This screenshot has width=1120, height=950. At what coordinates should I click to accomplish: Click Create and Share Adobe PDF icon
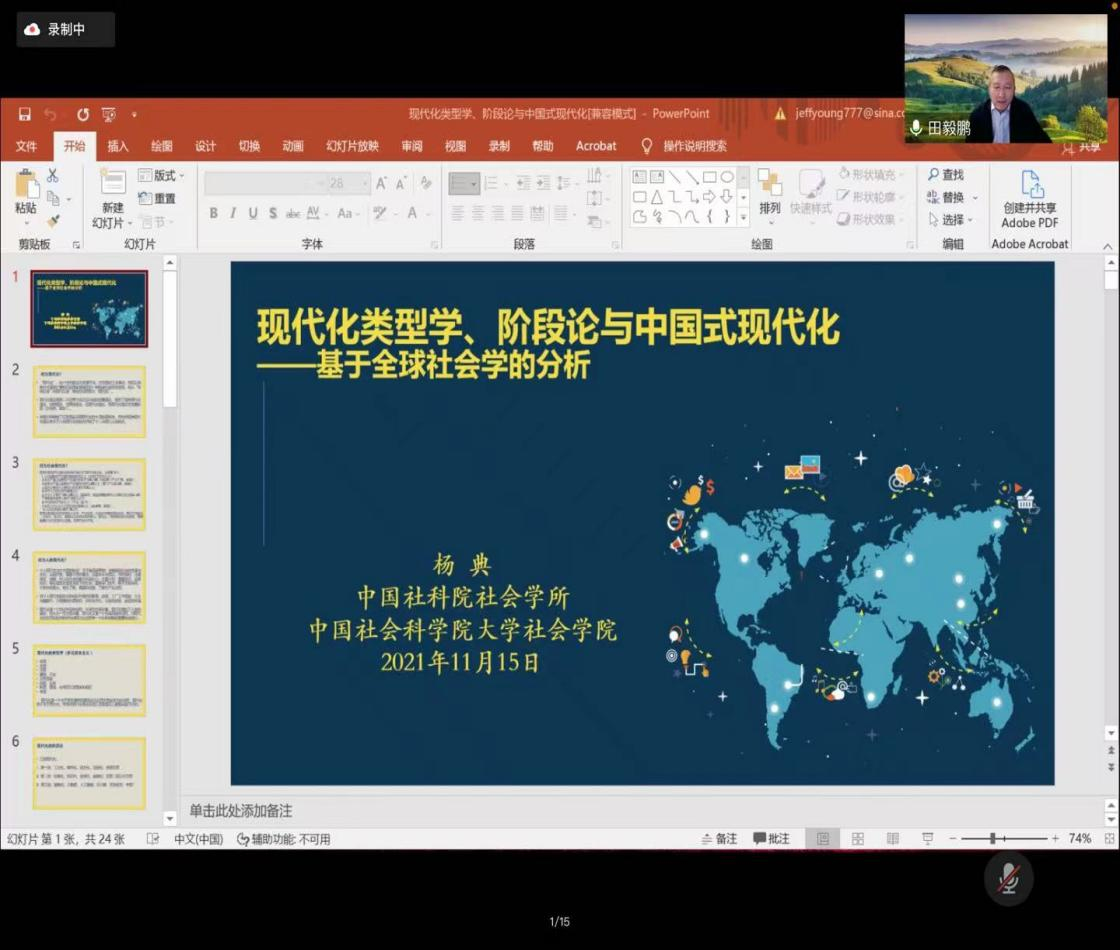[1031, 185]
